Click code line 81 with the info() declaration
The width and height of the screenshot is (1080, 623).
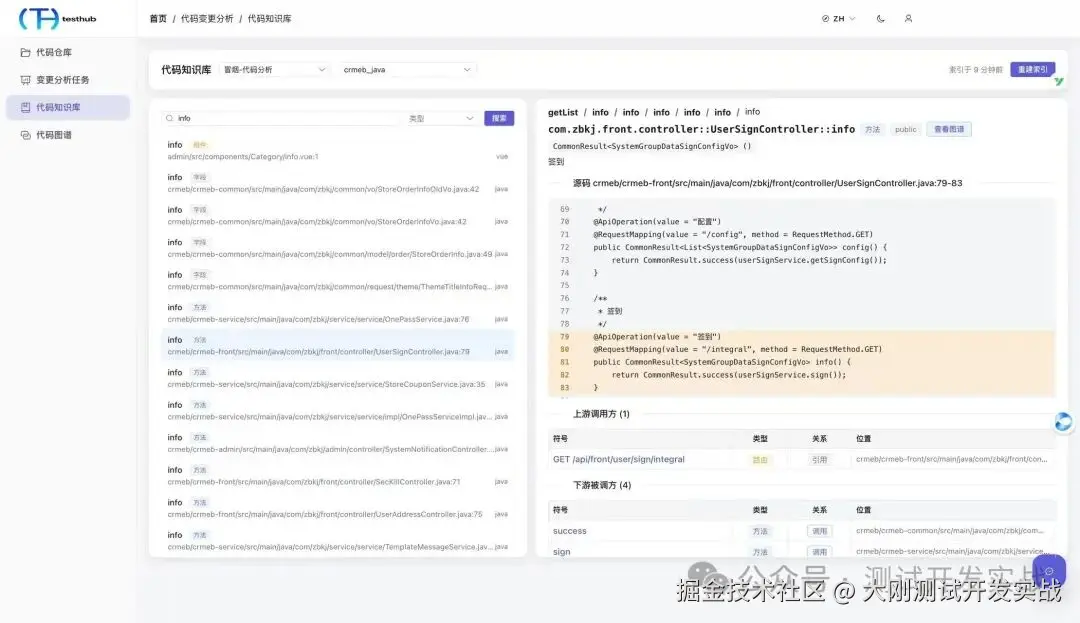click(x=802, y=362)
